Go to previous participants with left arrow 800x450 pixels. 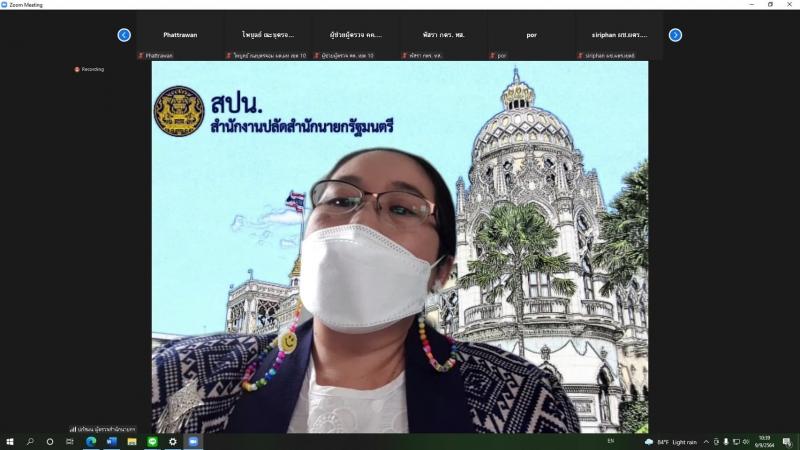click(124, 35)
